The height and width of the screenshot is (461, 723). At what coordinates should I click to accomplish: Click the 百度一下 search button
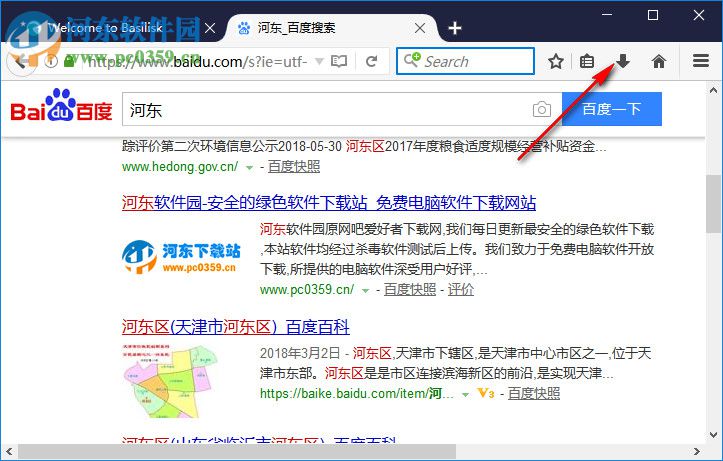pos(612,109)
